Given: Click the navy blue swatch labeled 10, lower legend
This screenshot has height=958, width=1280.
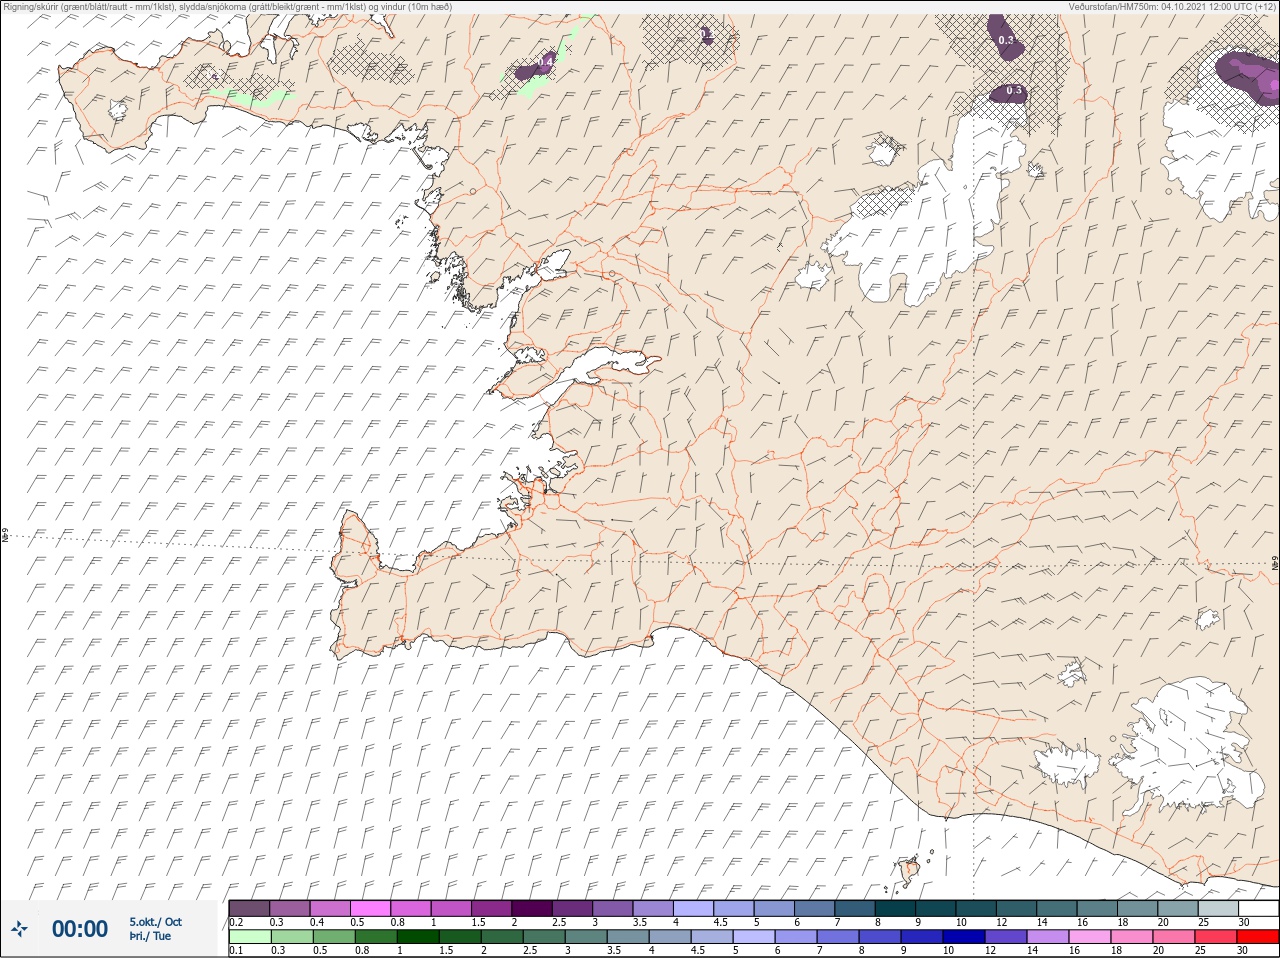Looking at the screenshot, I should [964, 937].
